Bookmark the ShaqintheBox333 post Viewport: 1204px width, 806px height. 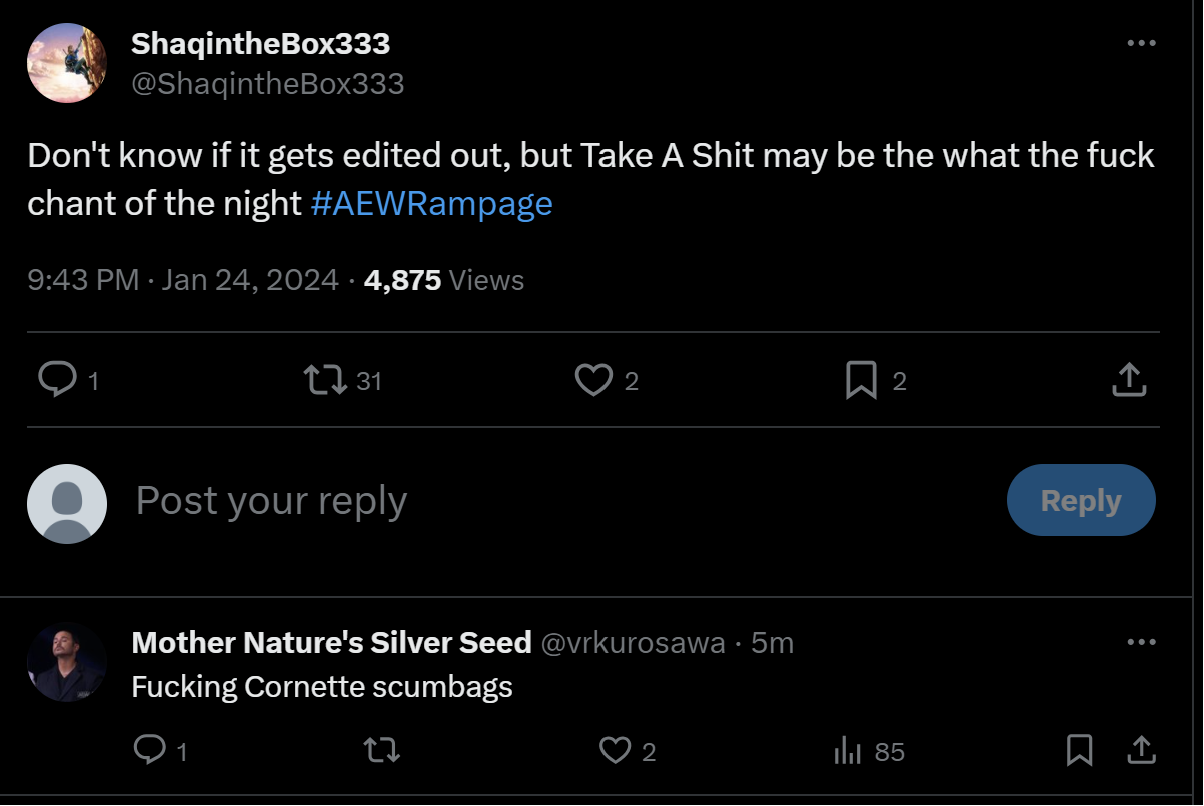pos(861,380)
